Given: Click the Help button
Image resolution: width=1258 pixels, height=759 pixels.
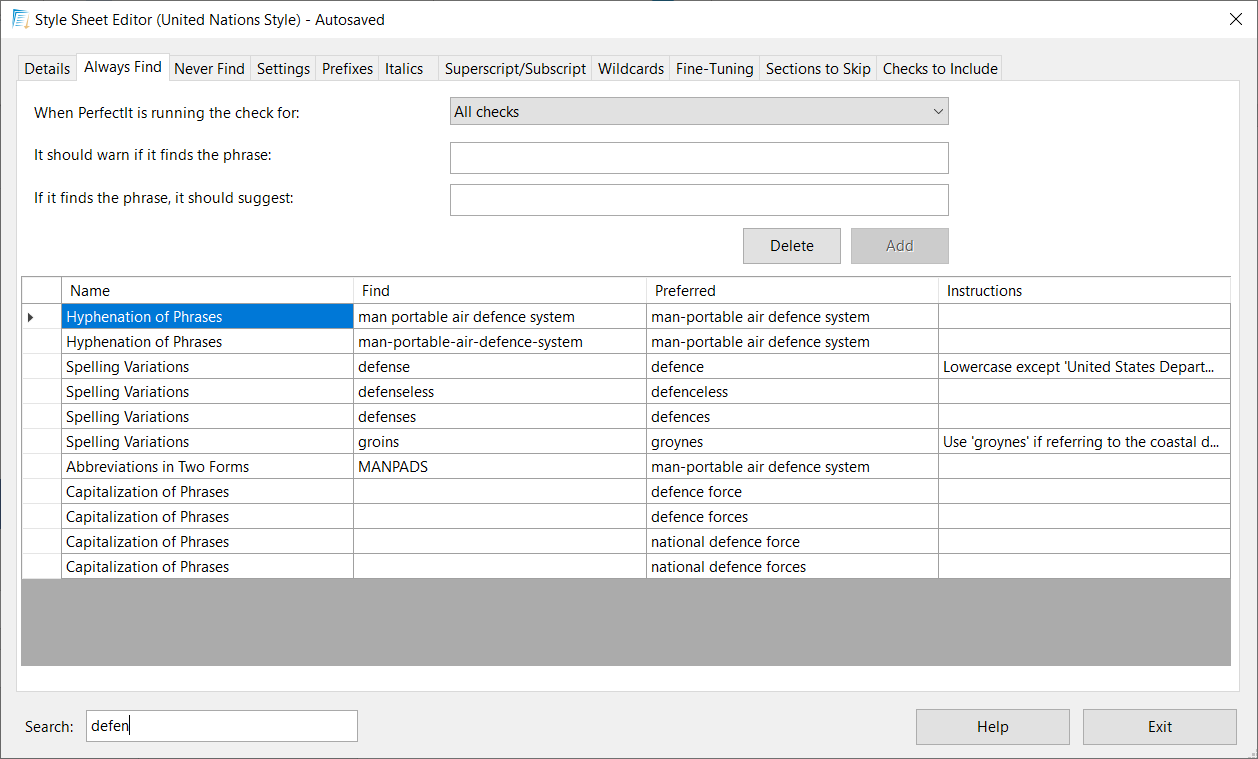Looking at the screenshot, I should point(992,727).
